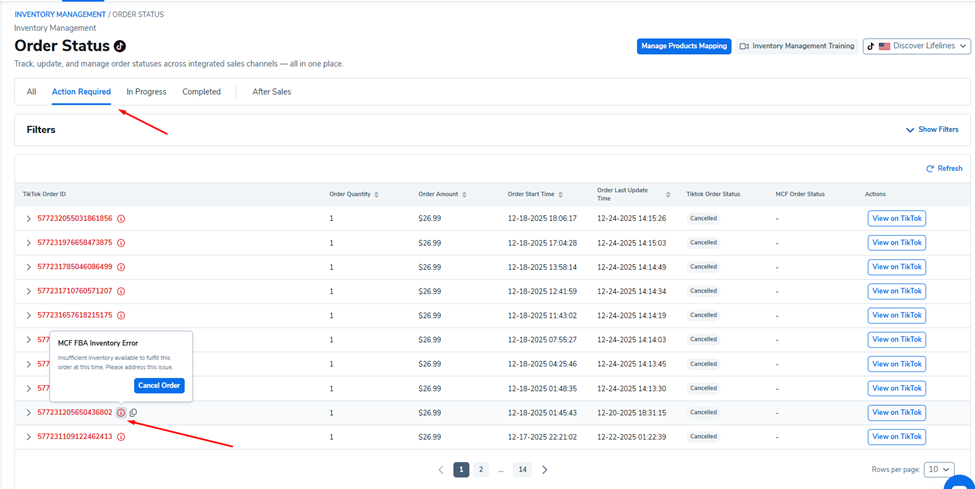The height and width of the screenshot is (489, 975).
Task: Click next page arrow in pagination
Action: (x=545, y=469)
